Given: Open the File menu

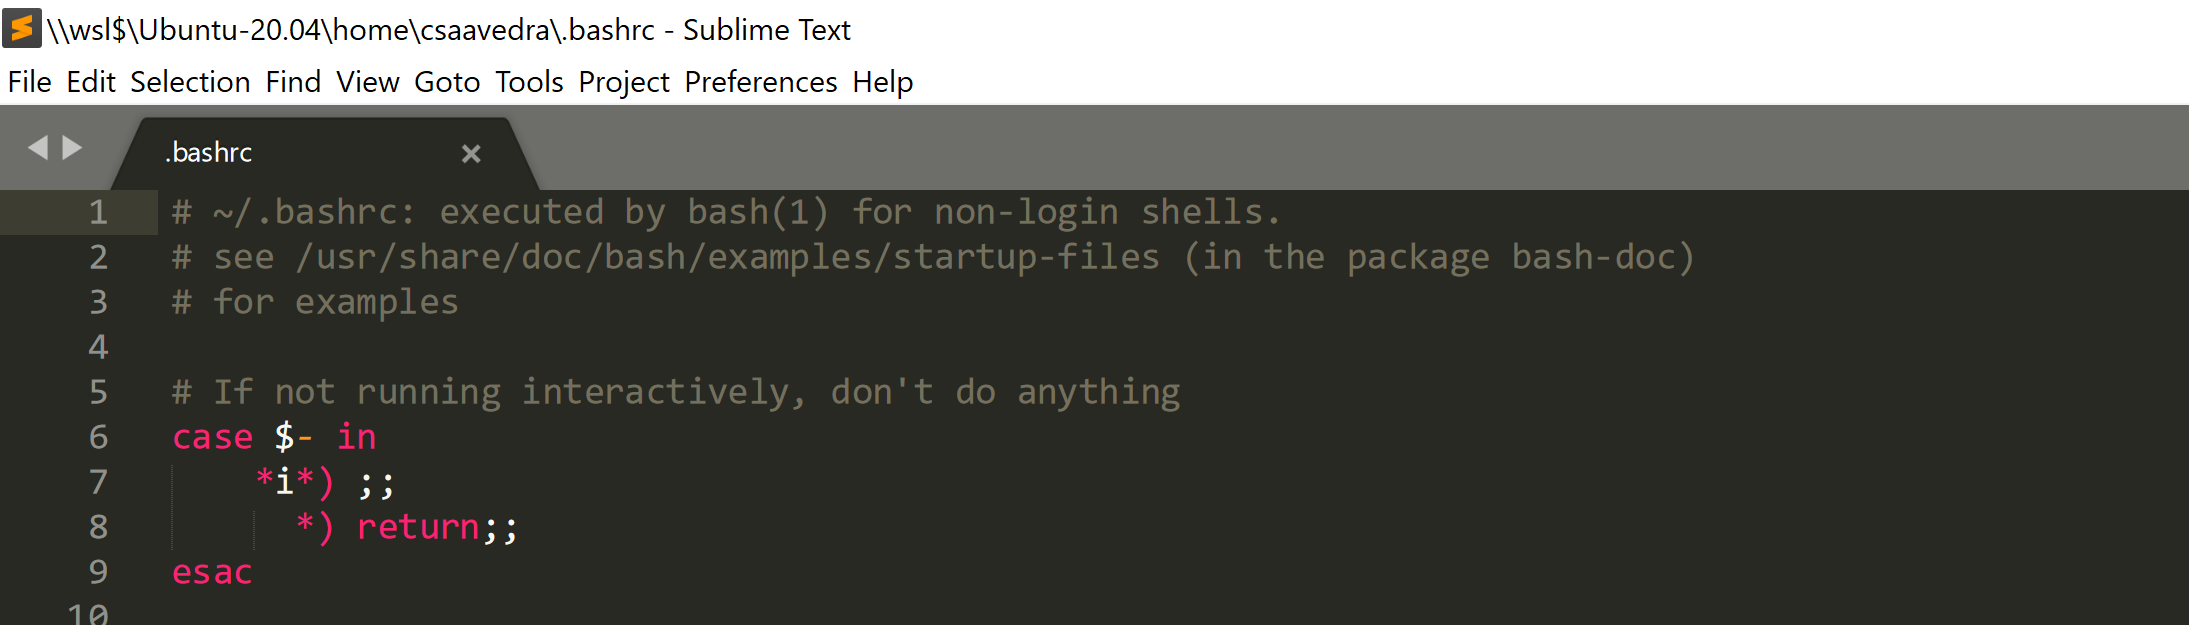Looking at the screenshot, I should [29, 82].
